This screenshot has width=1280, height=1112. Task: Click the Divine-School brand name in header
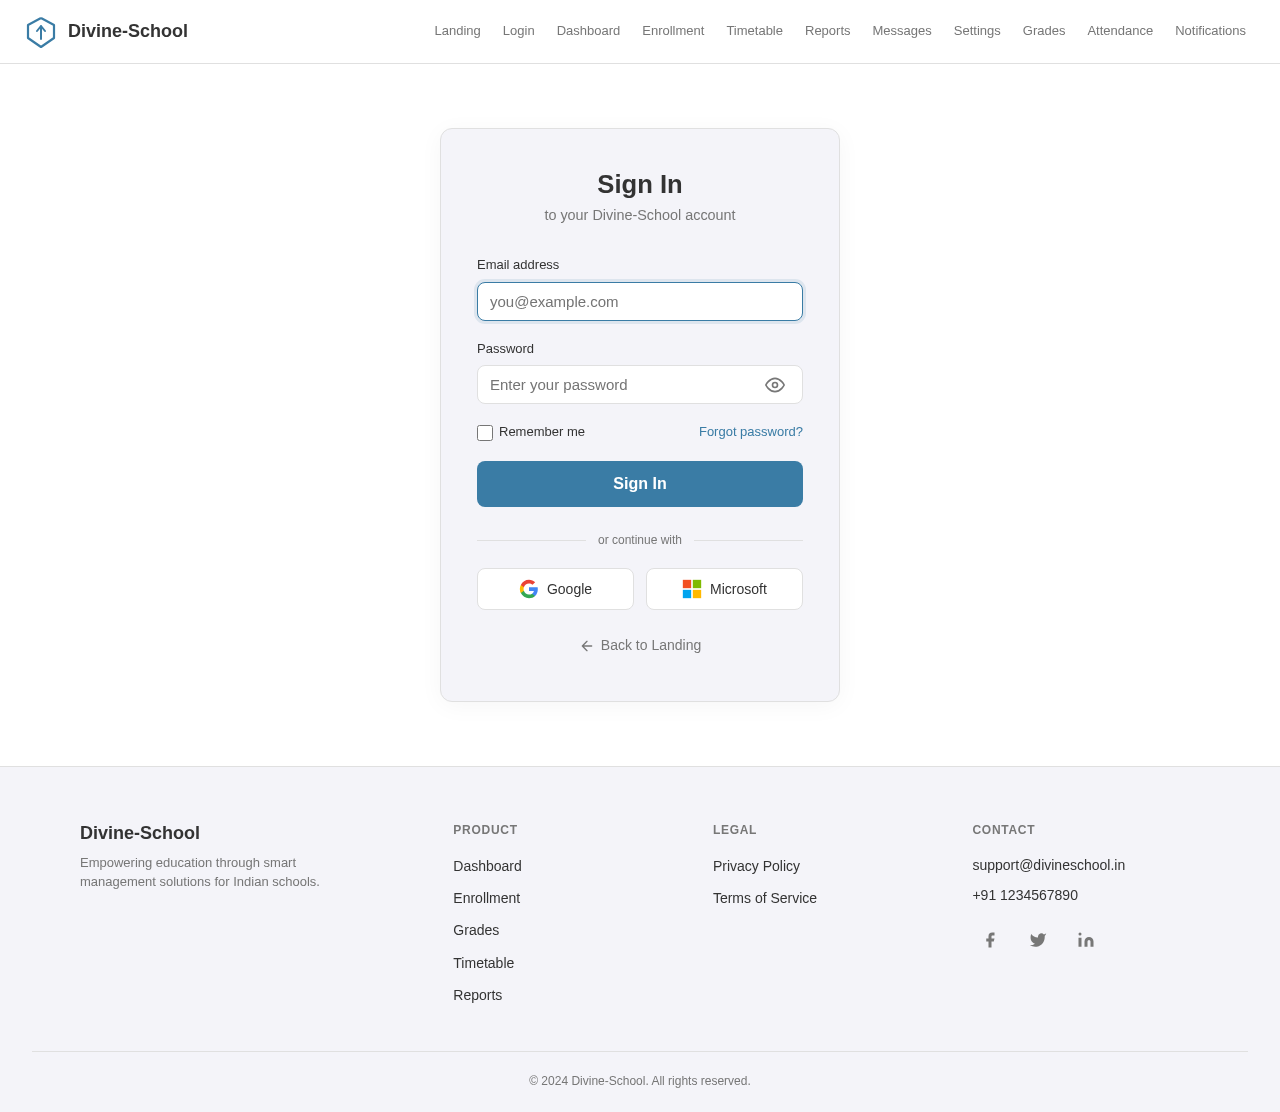tap(128, 31)
